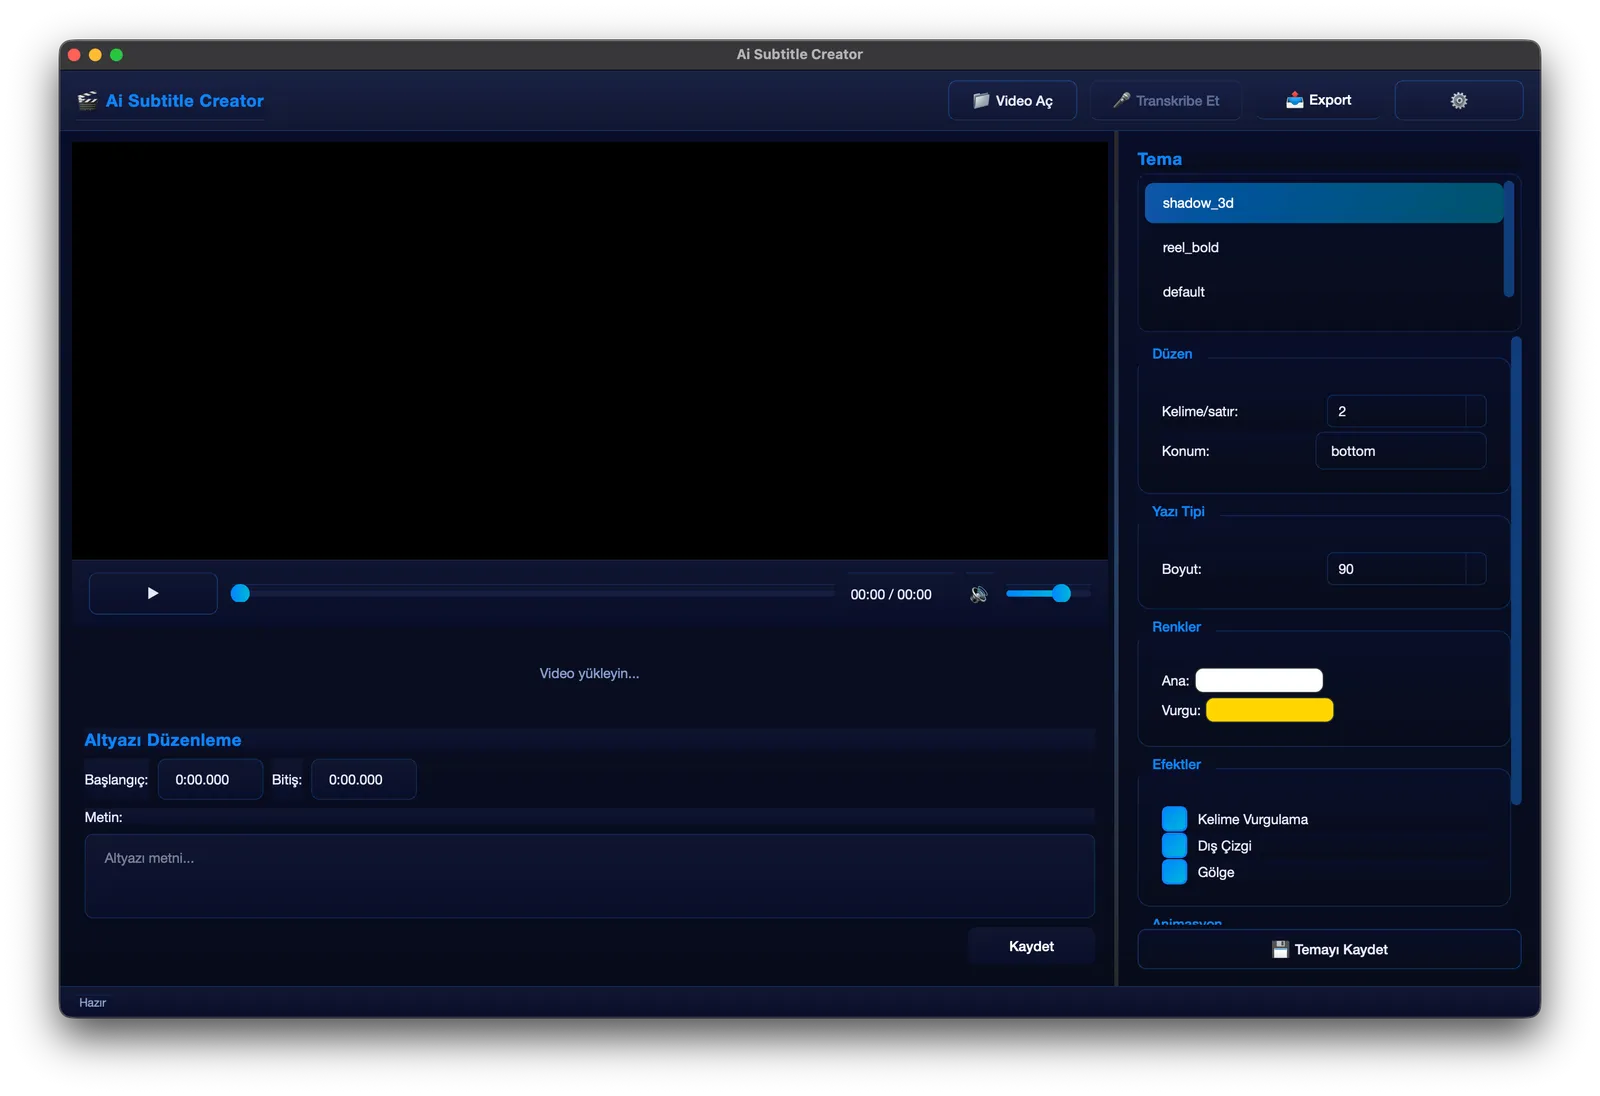Click the Renkler group label
Viewport: 1600px width, 1096px height.
[1176, 627]
